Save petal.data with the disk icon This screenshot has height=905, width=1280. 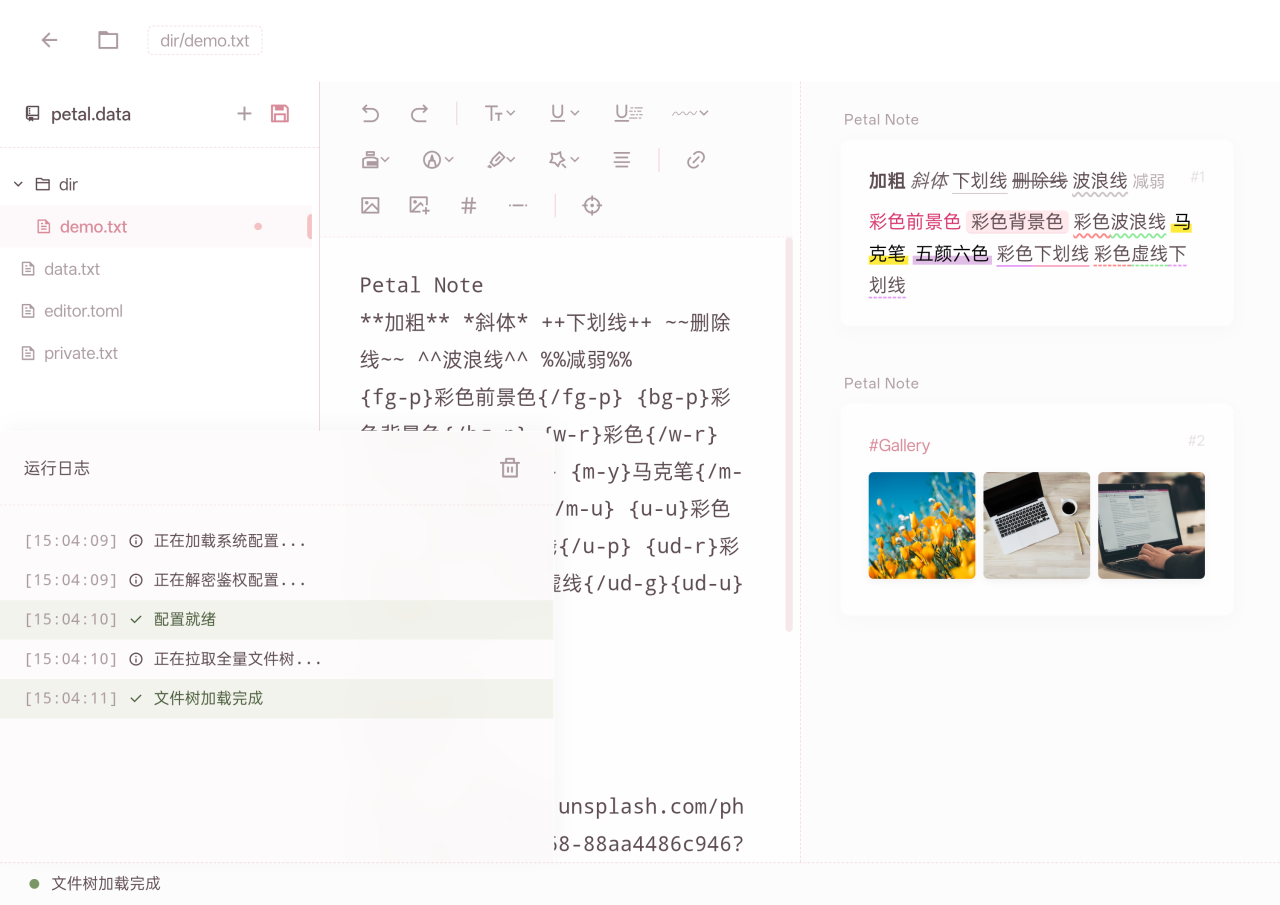[x=279, y=113]
